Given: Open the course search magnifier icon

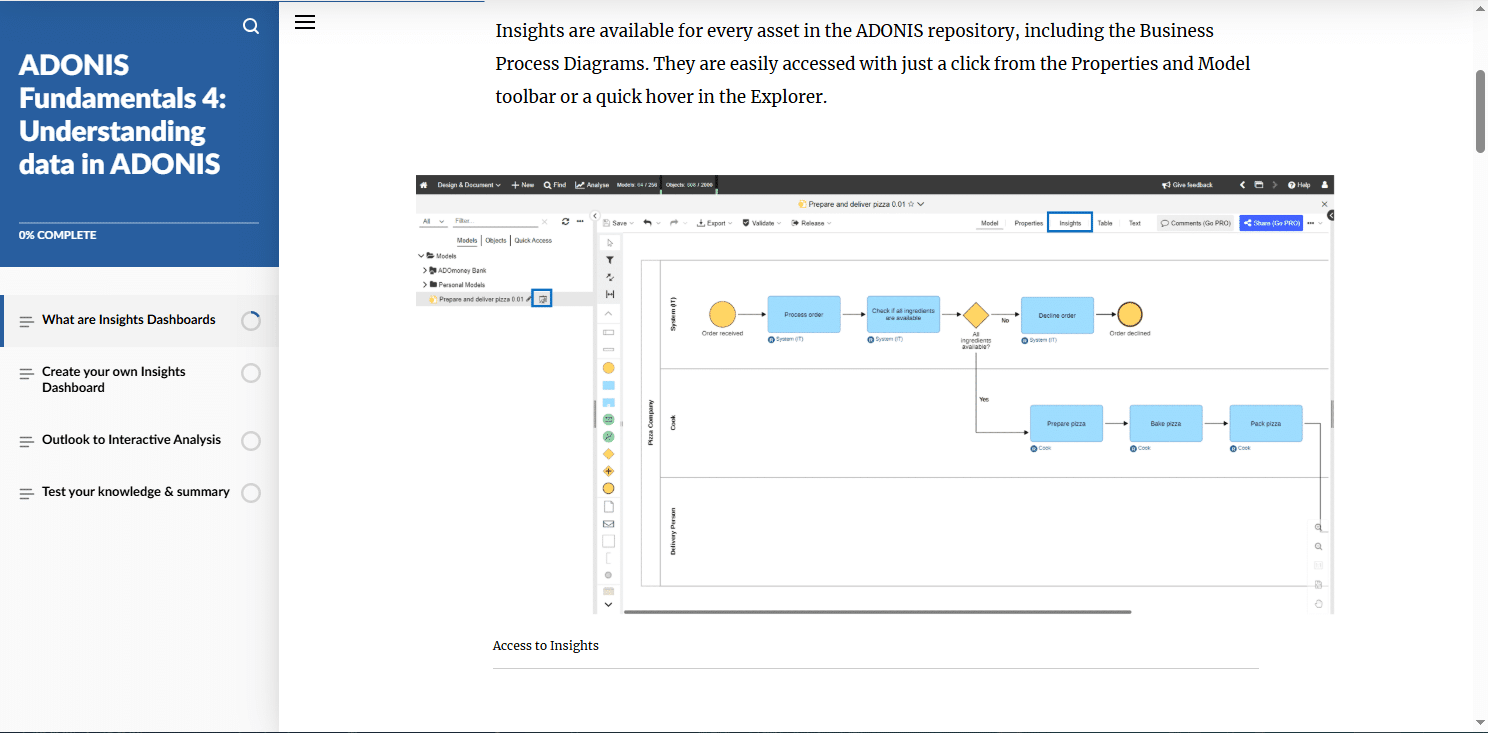Looking at the screenshot, I should tap(251, 26).
